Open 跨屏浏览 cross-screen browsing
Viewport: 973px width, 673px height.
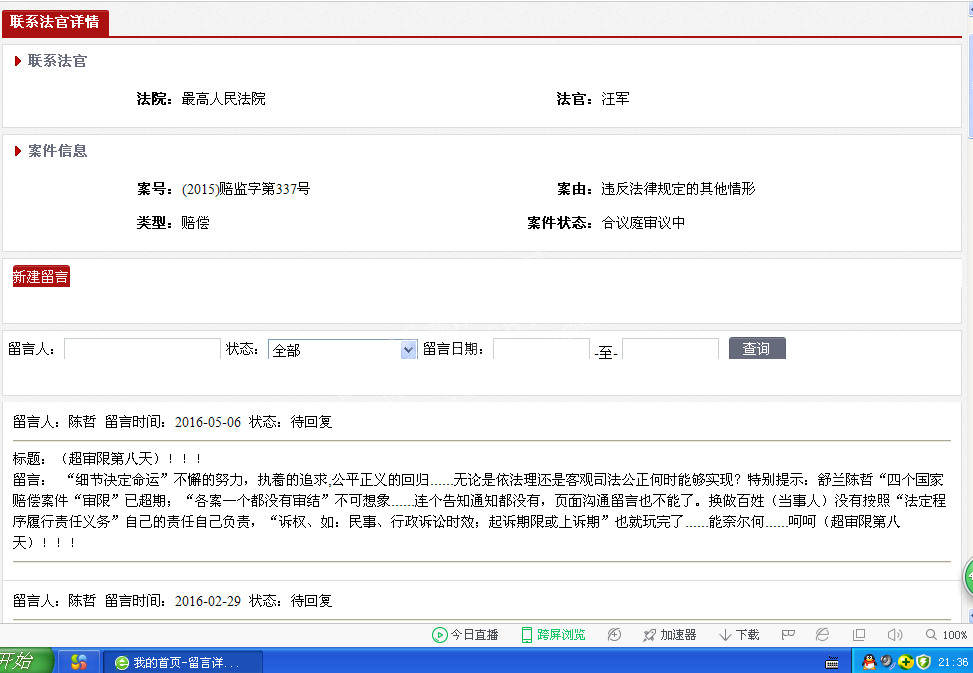(x=553, y=635)
